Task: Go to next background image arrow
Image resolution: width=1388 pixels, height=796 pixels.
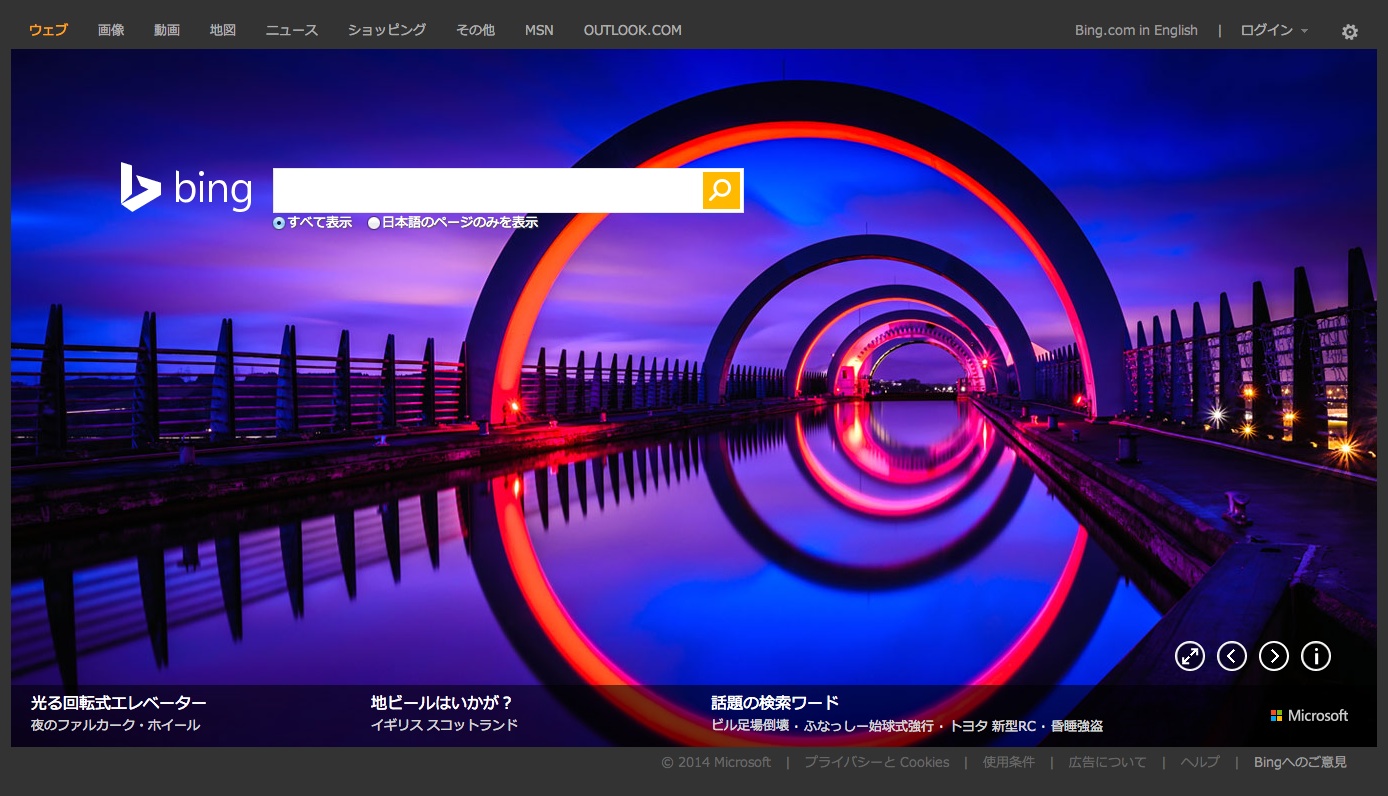Action: click(x=1273, y=656)
